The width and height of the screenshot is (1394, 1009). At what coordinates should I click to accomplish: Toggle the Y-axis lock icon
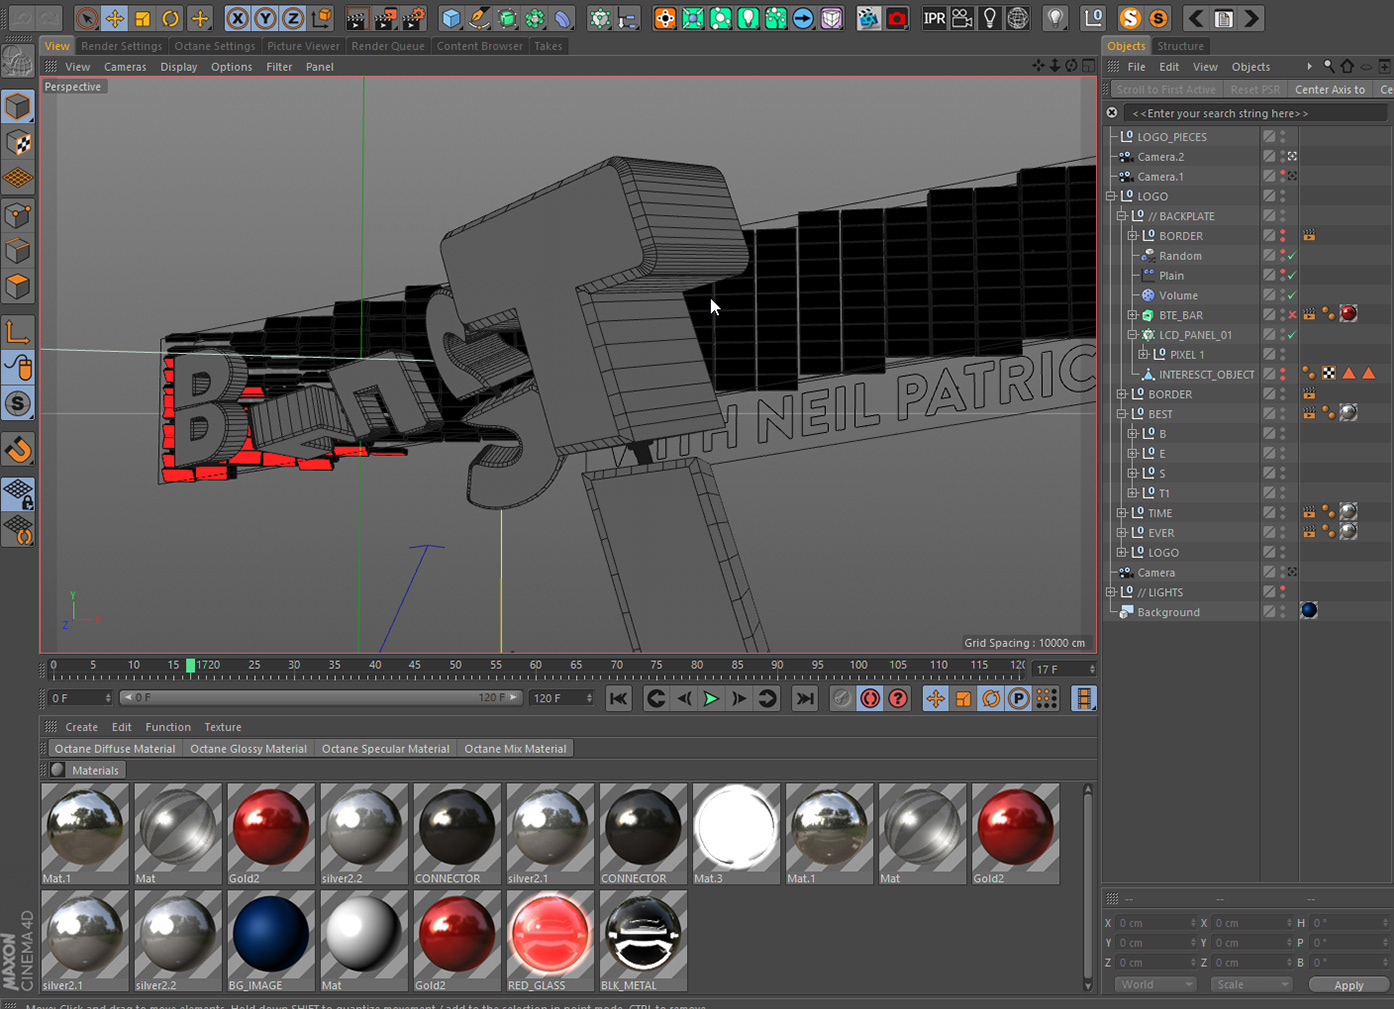tap(265, 18)
